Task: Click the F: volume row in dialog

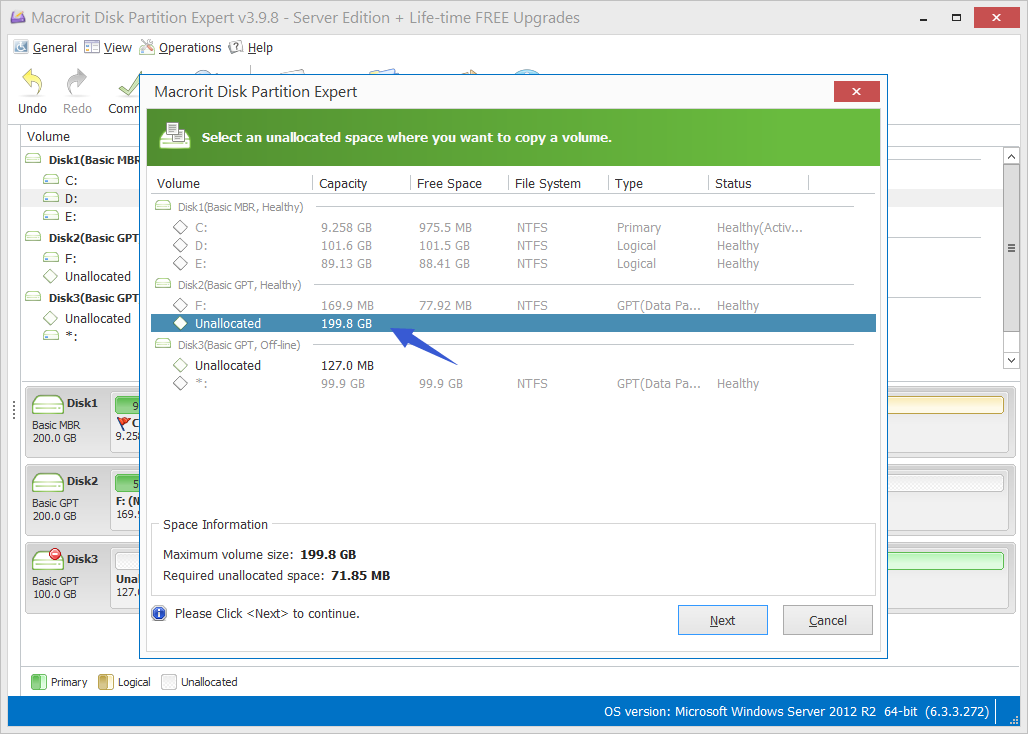Action: (x=513, y=305)
